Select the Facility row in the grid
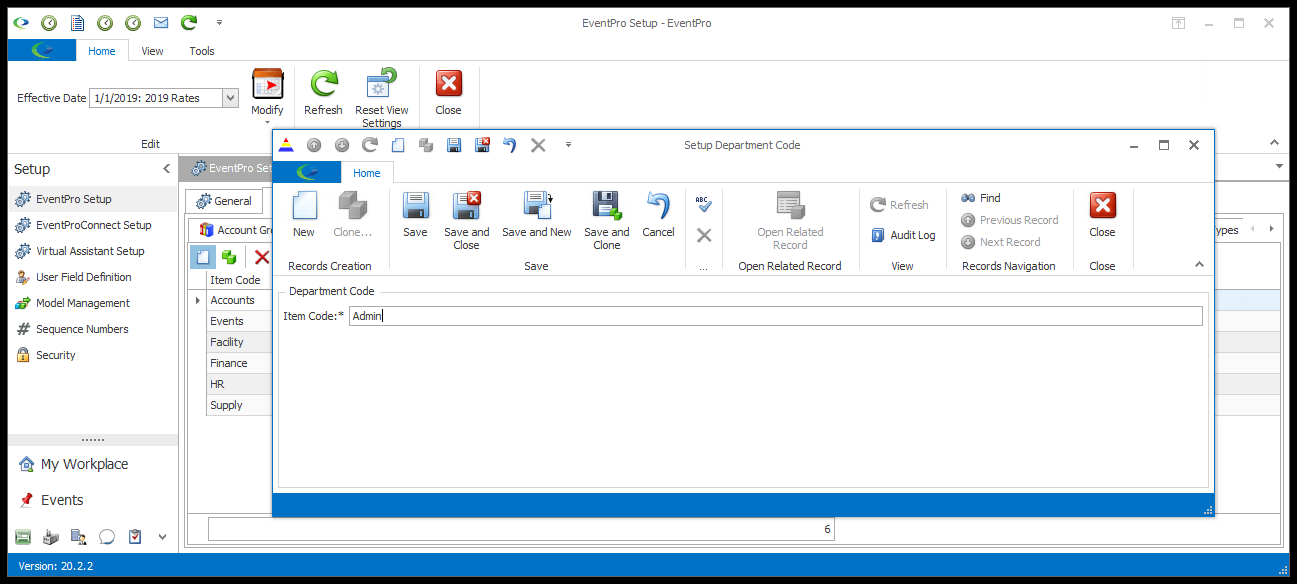This screenshot has height=584, width=1297. (x=238, y=342)
